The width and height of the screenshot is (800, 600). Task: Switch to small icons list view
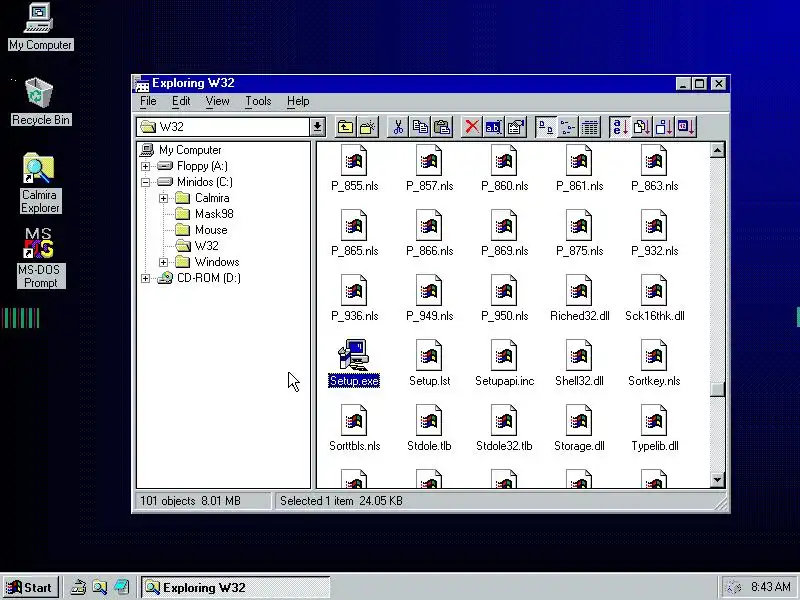coord(567,127)
